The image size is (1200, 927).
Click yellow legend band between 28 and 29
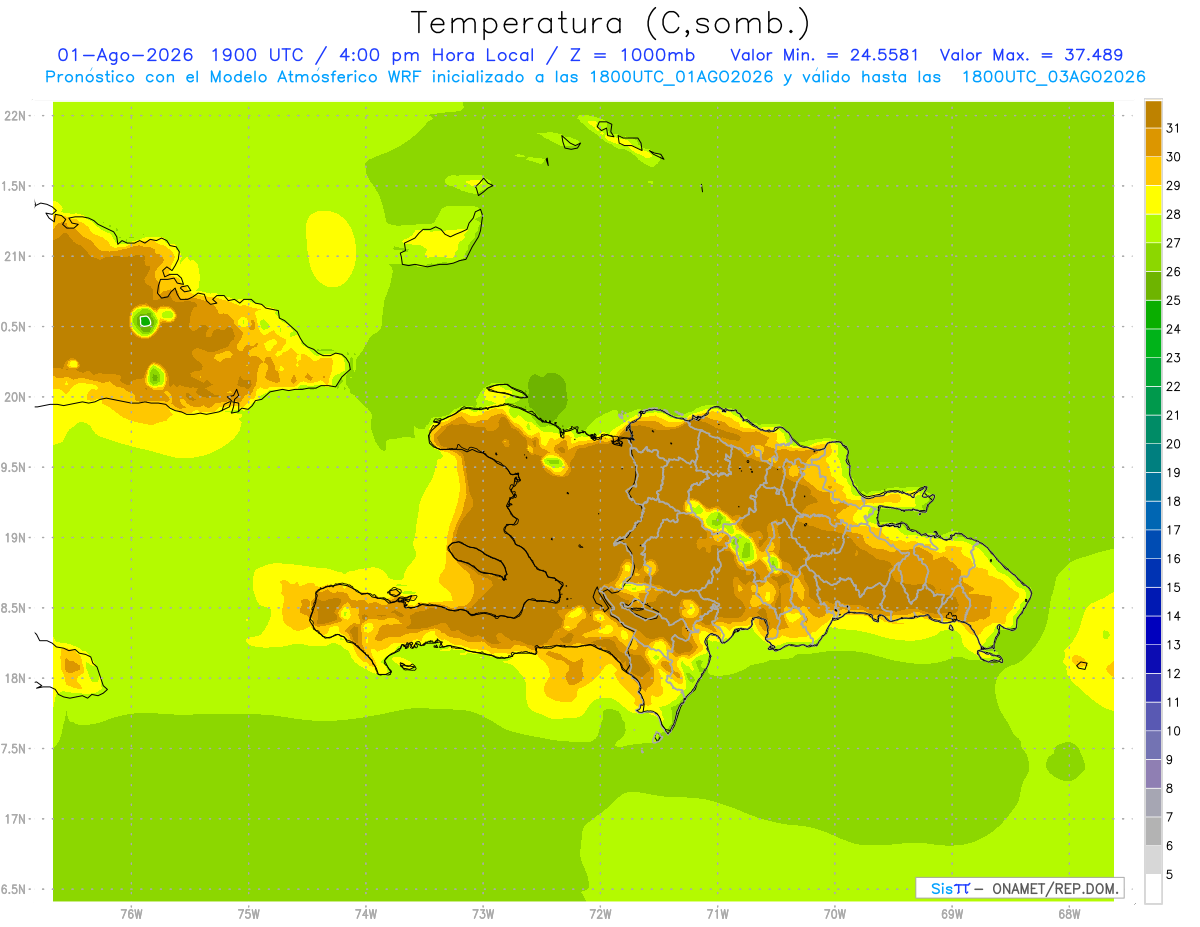[x=1153, y=200]
